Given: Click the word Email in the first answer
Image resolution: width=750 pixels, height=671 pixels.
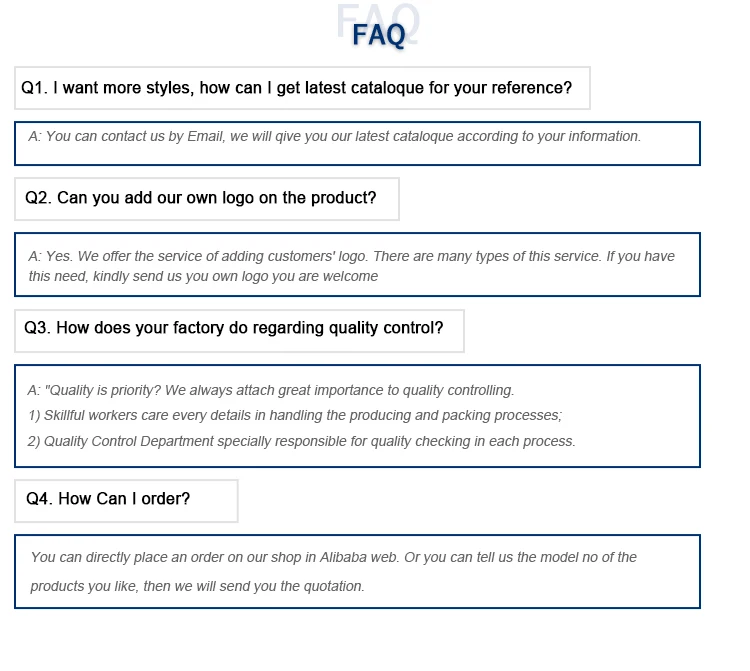Looking at the screenshot, I should (205, 136).
